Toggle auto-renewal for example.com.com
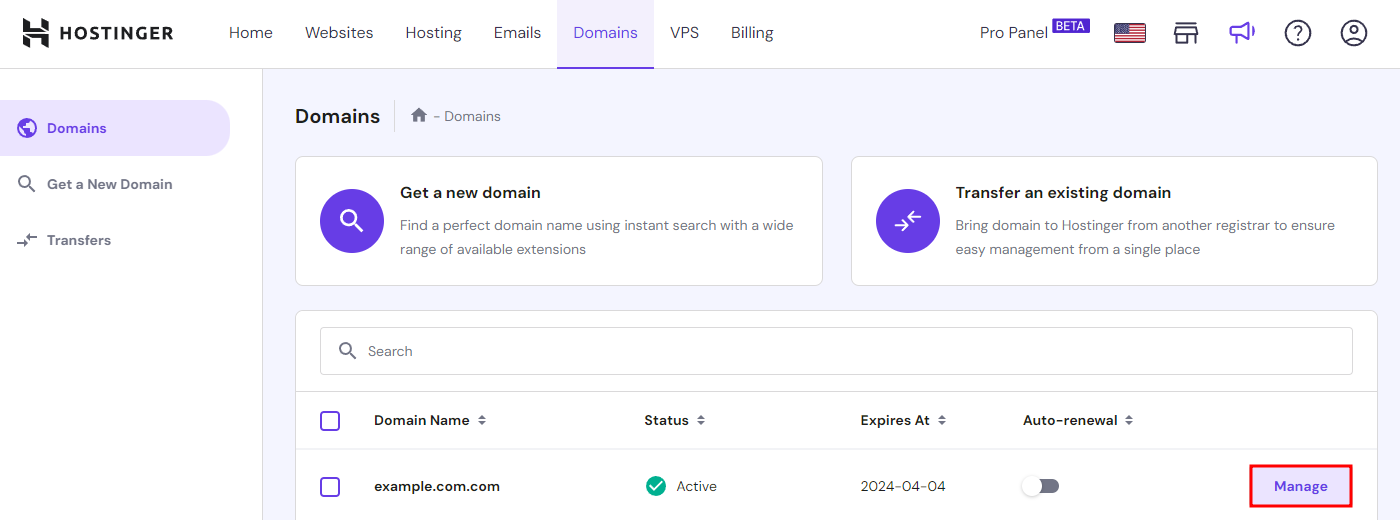Viewport: 1400px width, 520px height. [x=1040, y=486]
